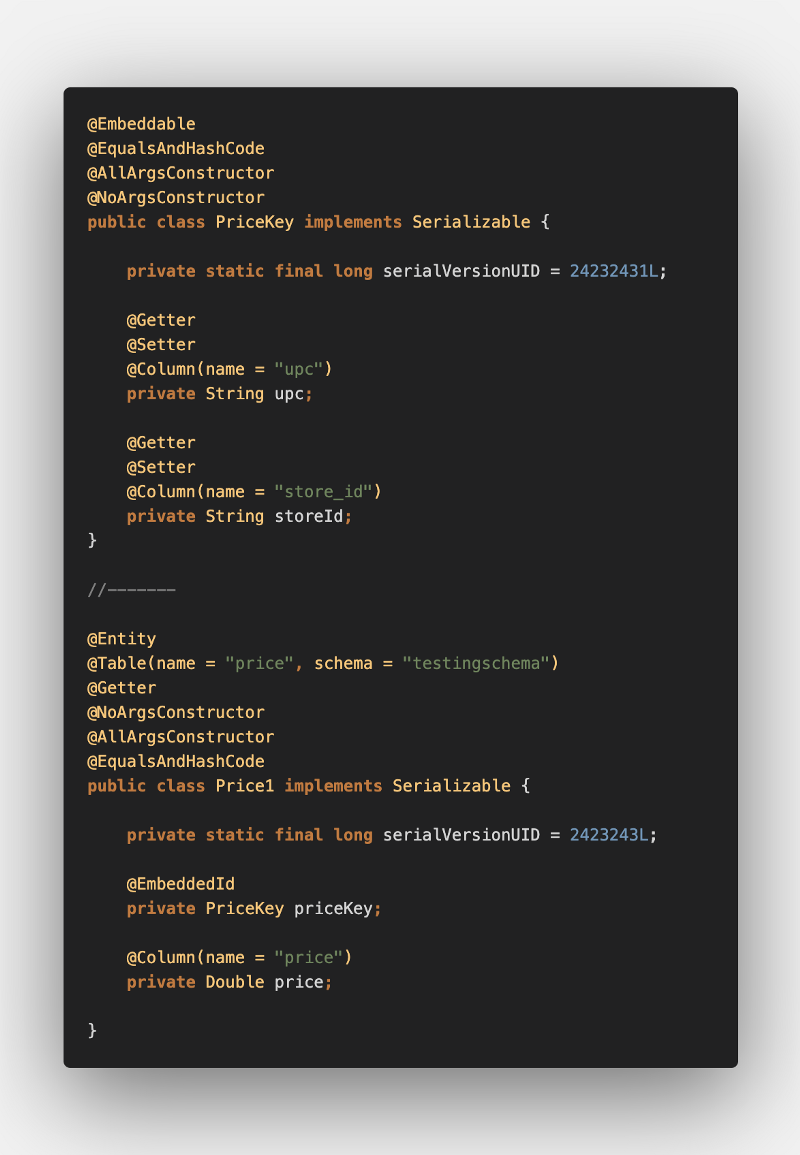Click the "price" table name string
Screen dimensions: 800x1155
259,663
